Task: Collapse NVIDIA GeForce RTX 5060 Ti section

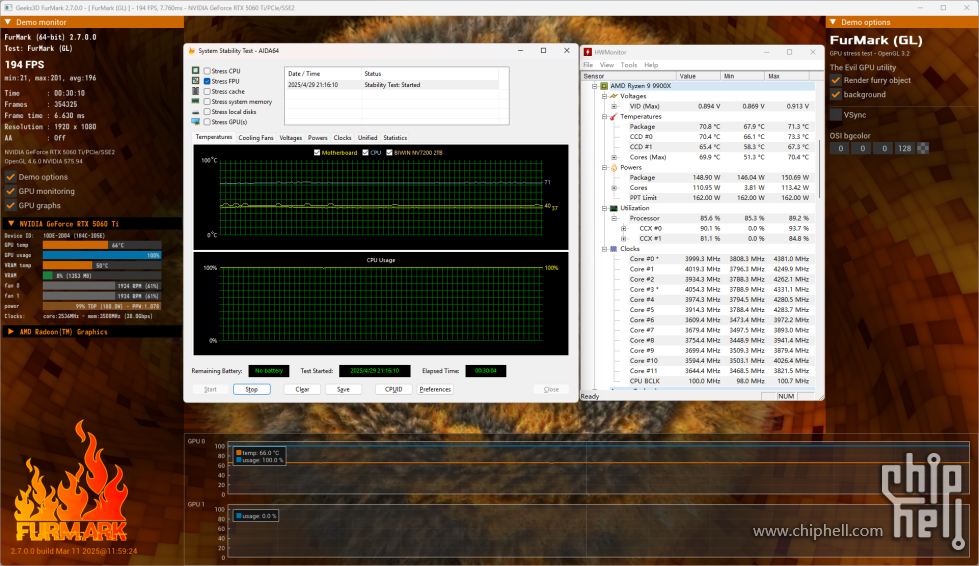Action: pos(11,223)
